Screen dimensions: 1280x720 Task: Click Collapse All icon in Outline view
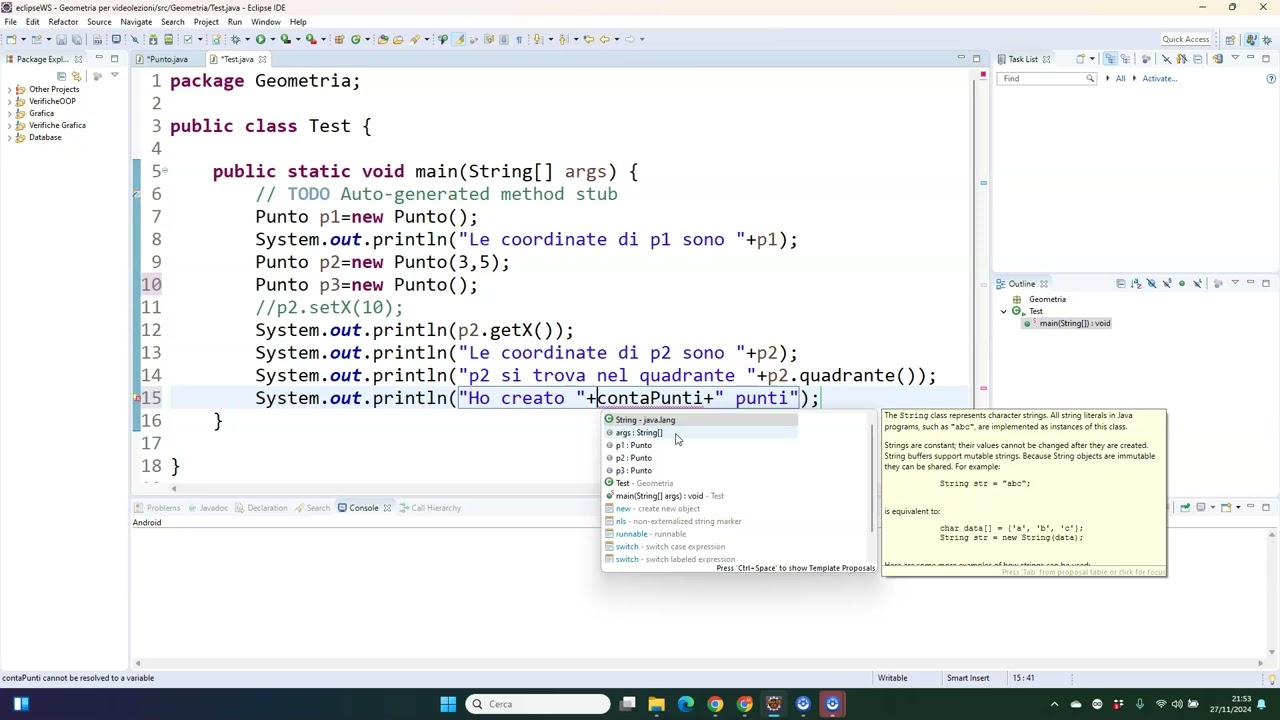pos(1121,284)
